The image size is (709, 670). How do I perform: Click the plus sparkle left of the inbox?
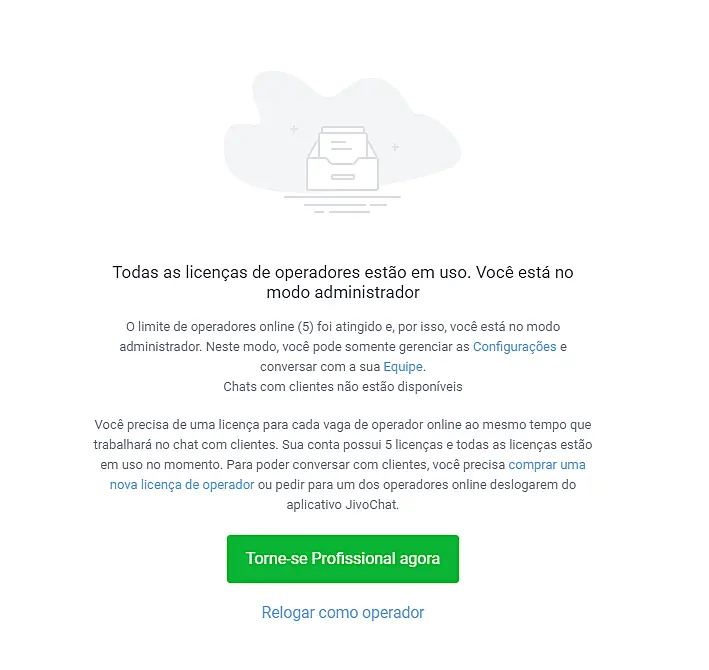tap(294, 130)
